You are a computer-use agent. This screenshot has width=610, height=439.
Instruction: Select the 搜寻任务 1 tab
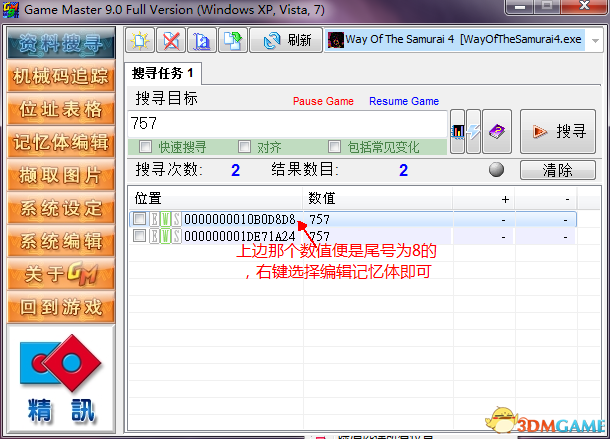pyautogui.click(x=163, y=73)
